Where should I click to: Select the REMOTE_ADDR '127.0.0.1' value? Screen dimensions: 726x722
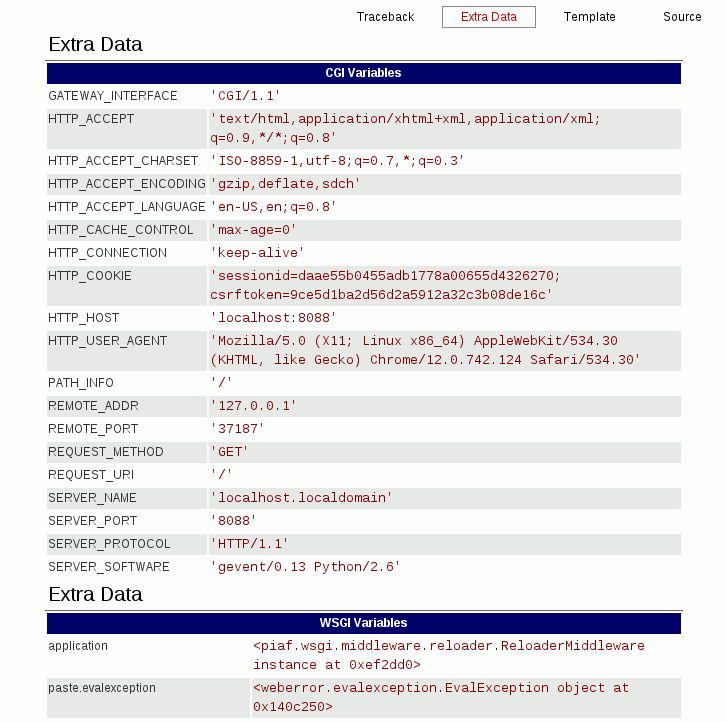[253, 406]
